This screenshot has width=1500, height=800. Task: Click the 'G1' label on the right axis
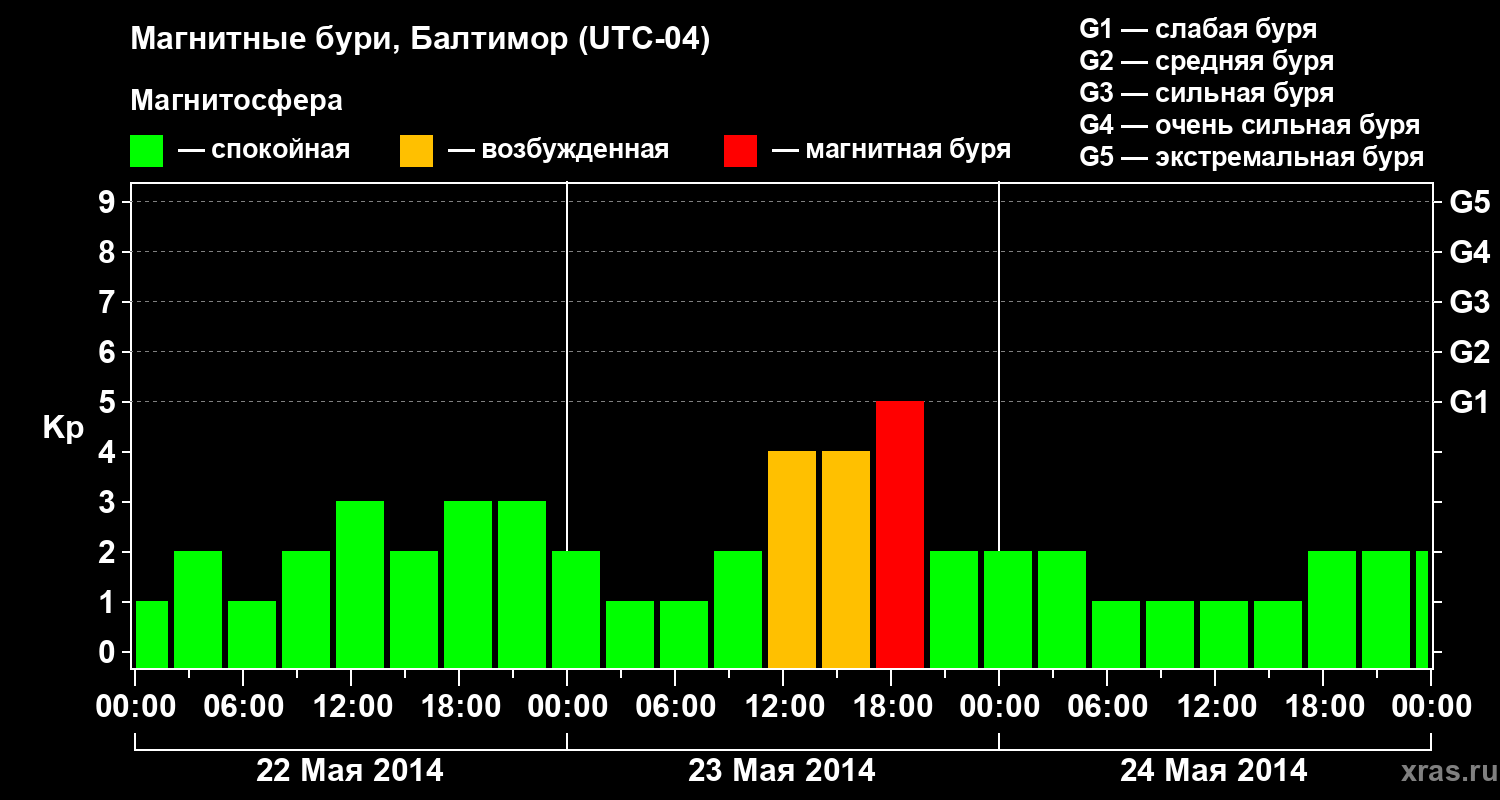tap(1469, 402)
